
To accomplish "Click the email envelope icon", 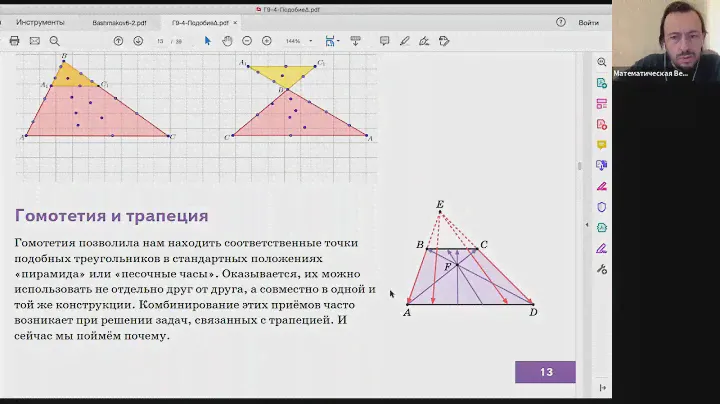I will pyautogui.click(x=34, y=41).
